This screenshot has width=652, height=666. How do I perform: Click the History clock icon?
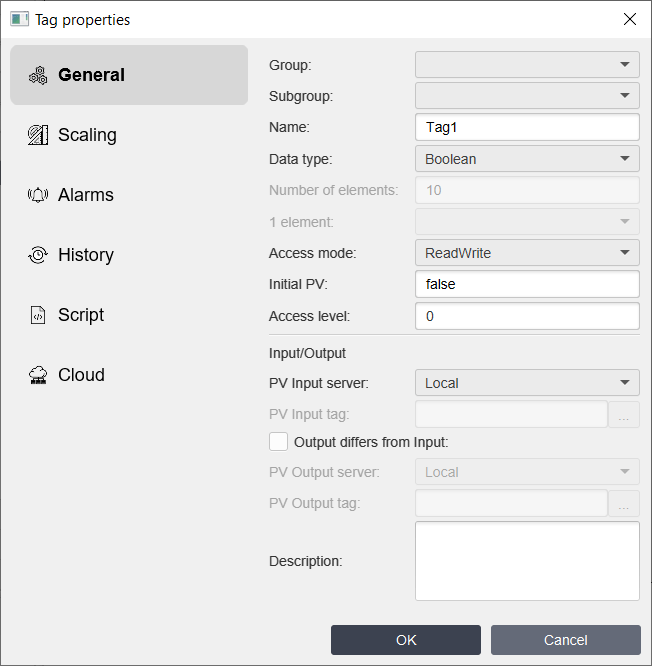pyautogui.click(x=38, y=255)
